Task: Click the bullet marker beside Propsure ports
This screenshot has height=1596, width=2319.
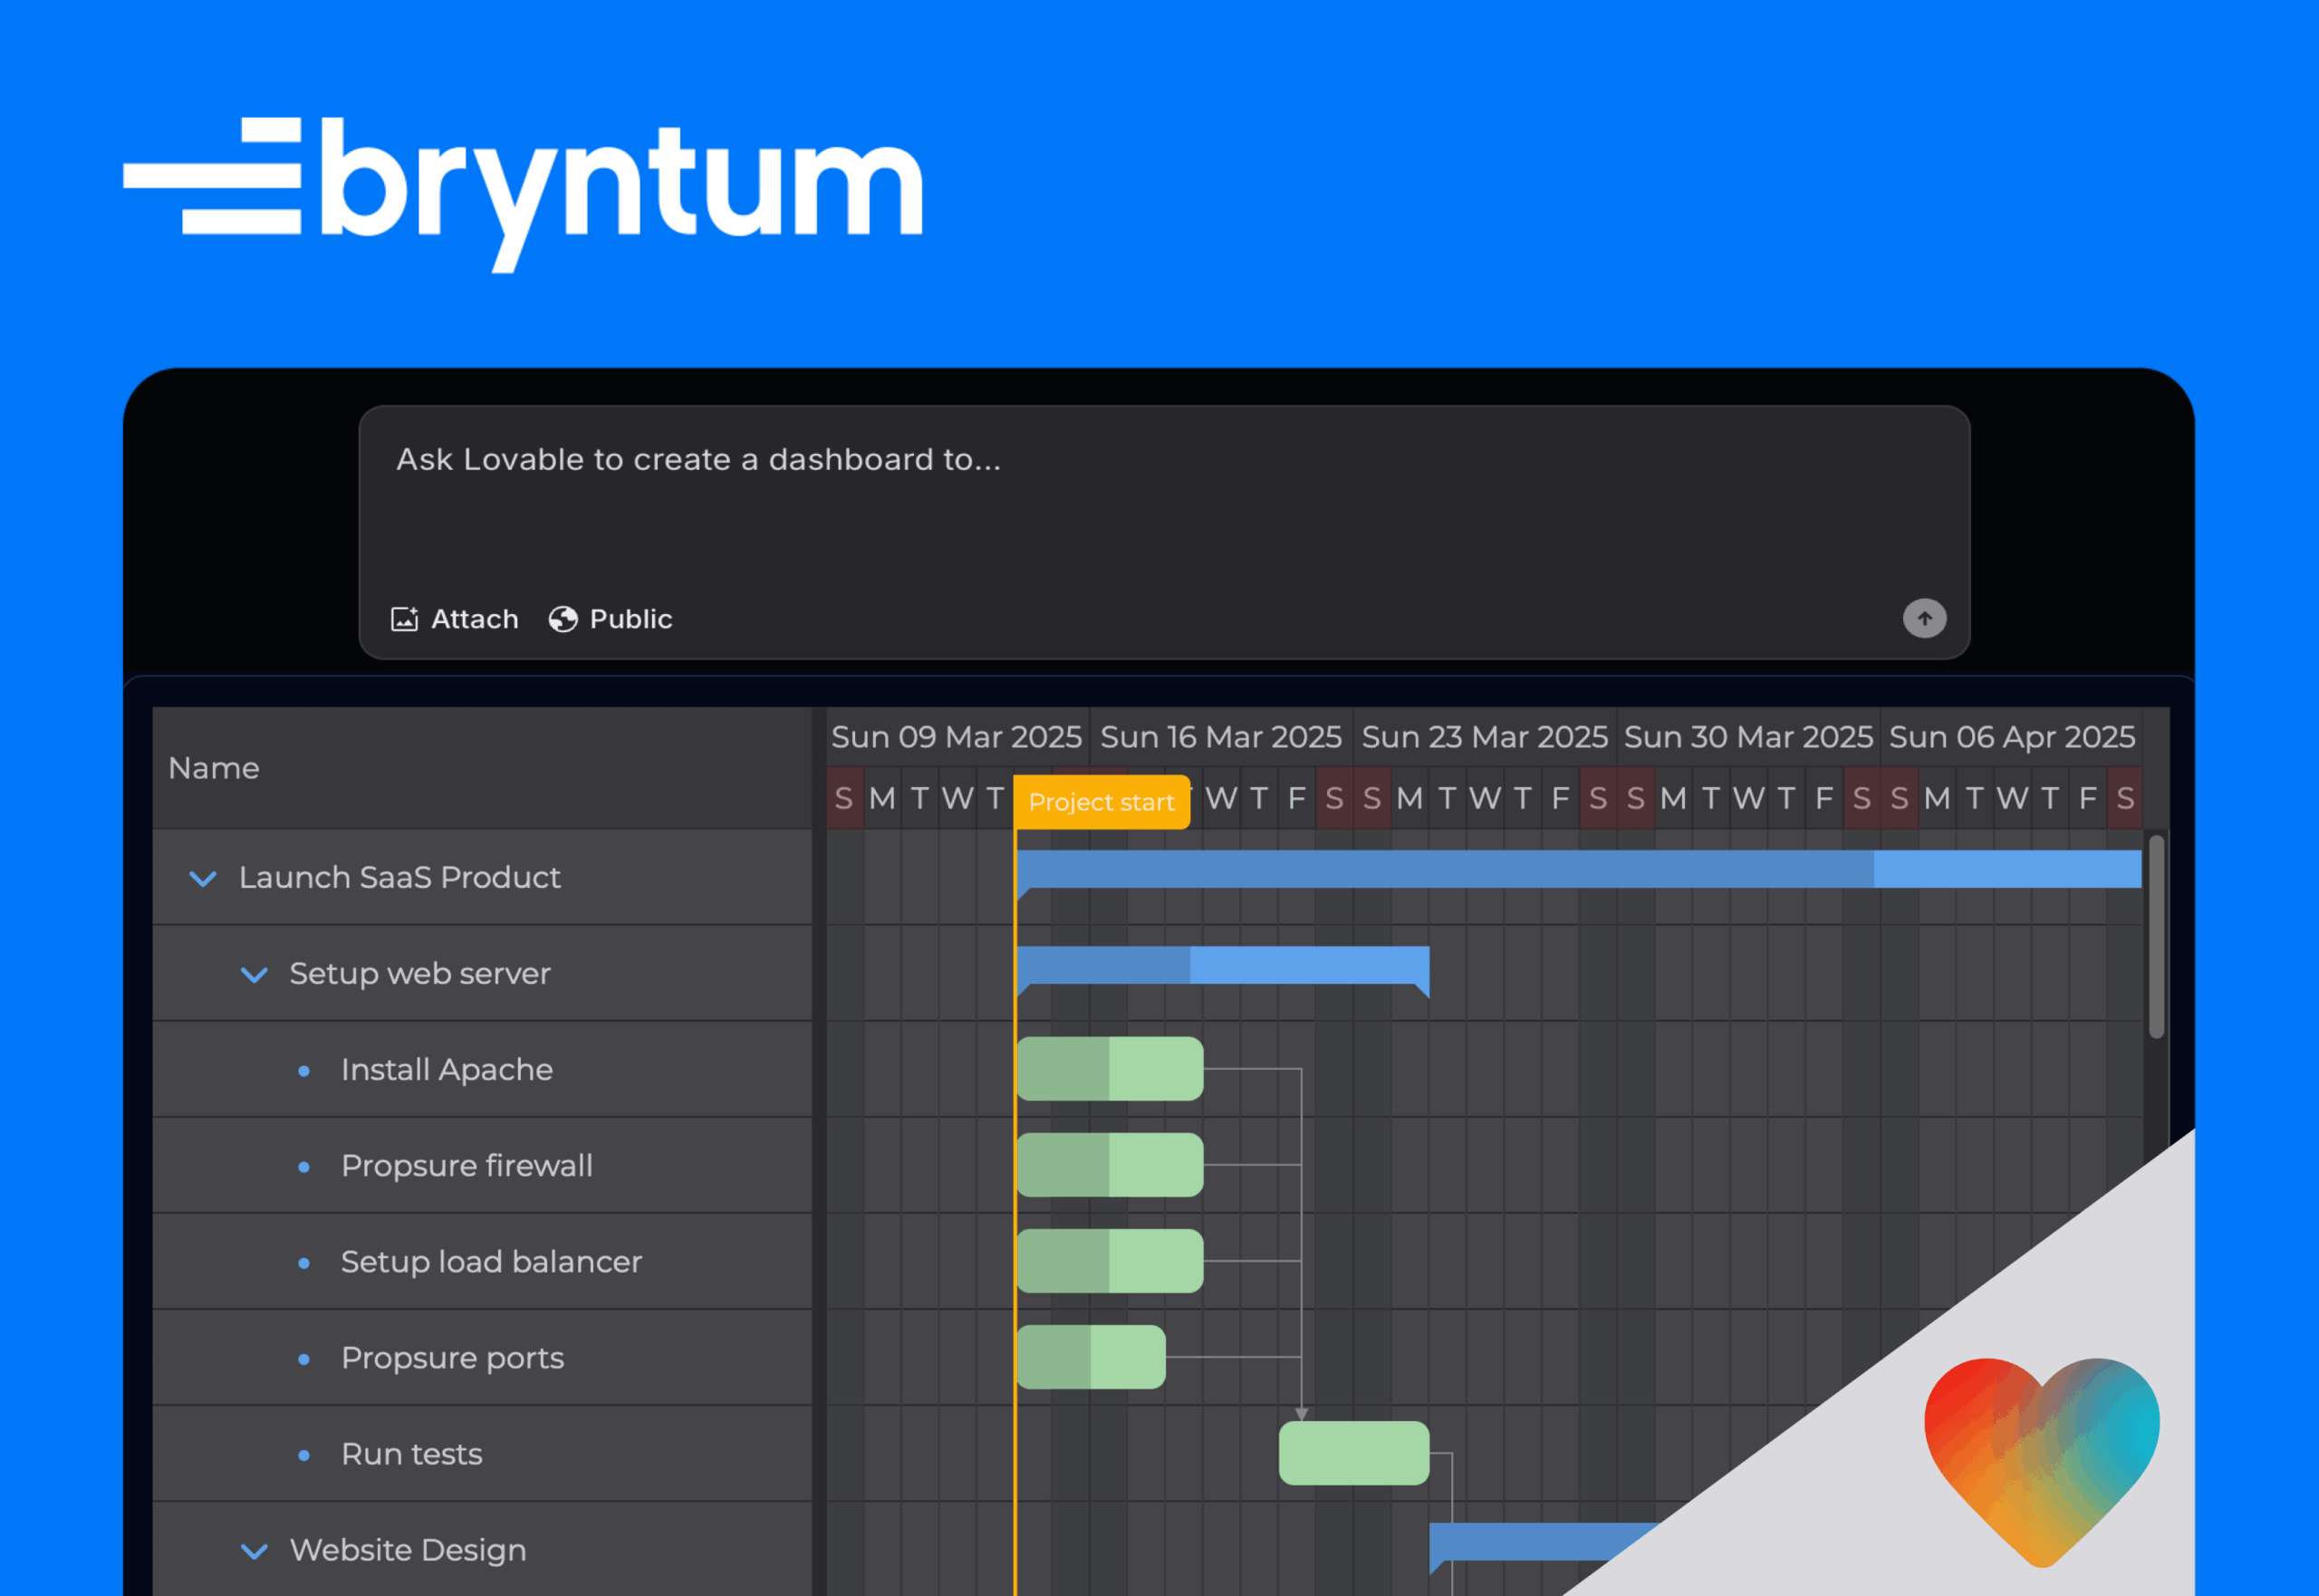Action: [303, 1359]
